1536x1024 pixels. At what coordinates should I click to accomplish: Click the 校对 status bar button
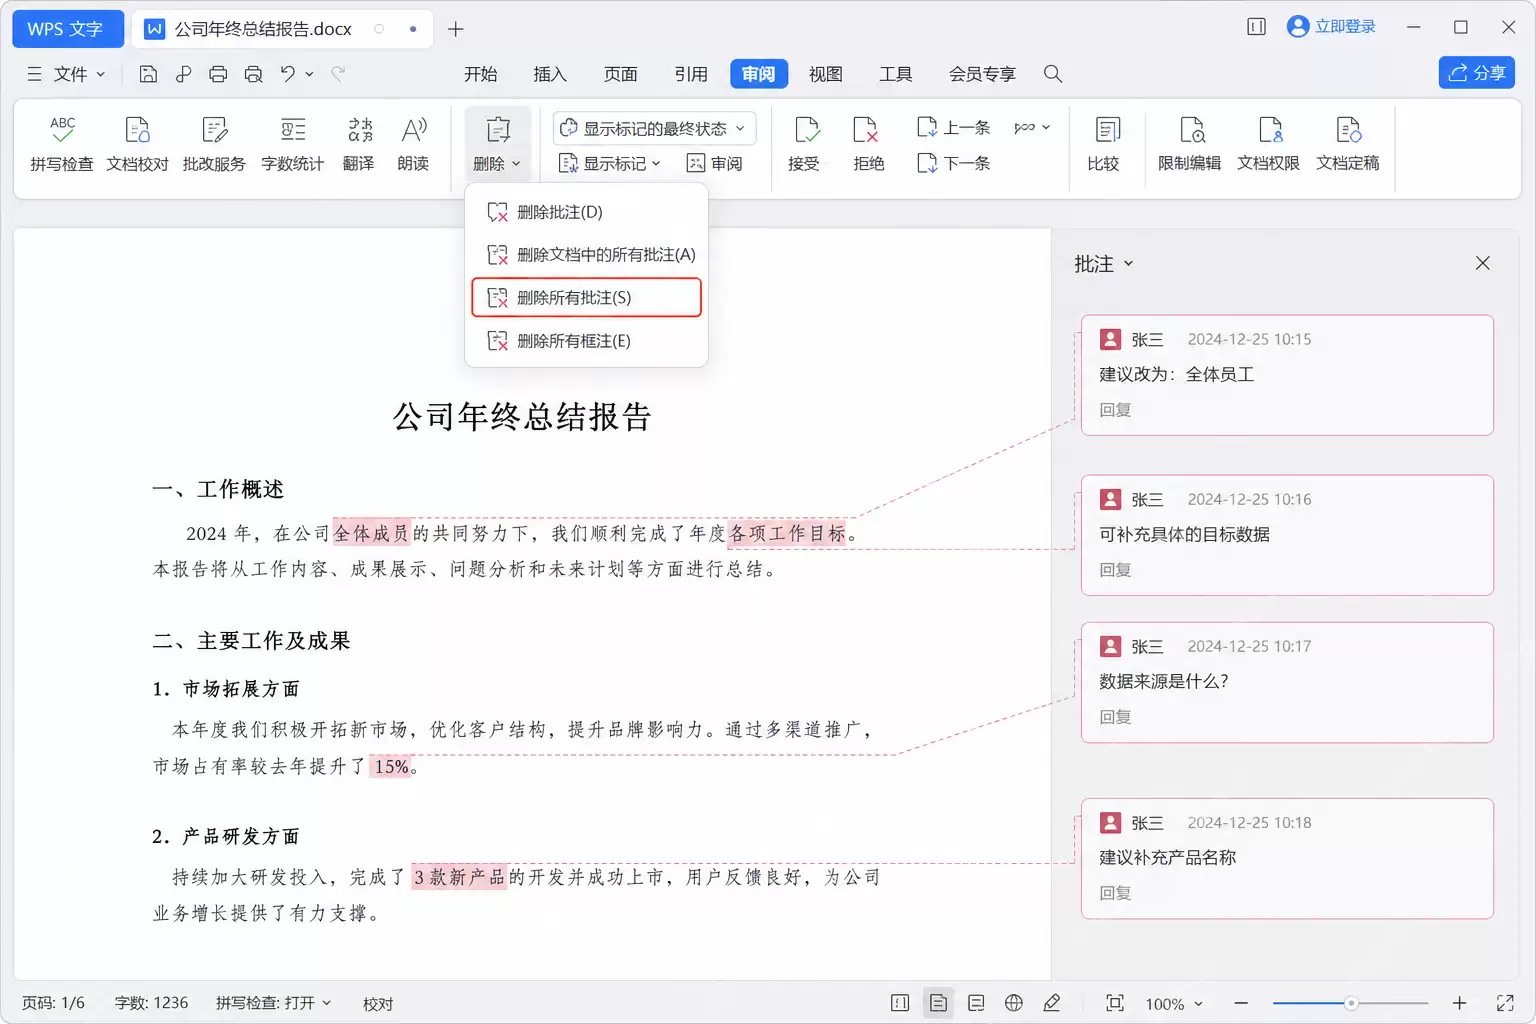tap(378, 1004)
